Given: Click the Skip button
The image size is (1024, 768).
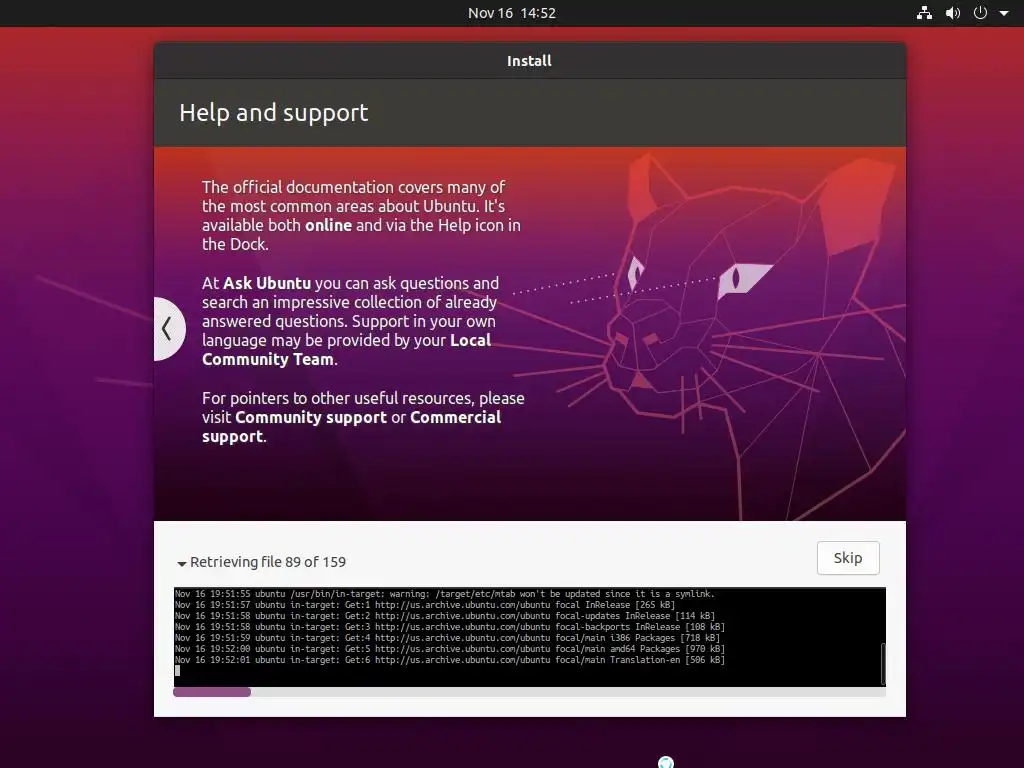Looking at the screenshot, I should click(x=848, y=558).
